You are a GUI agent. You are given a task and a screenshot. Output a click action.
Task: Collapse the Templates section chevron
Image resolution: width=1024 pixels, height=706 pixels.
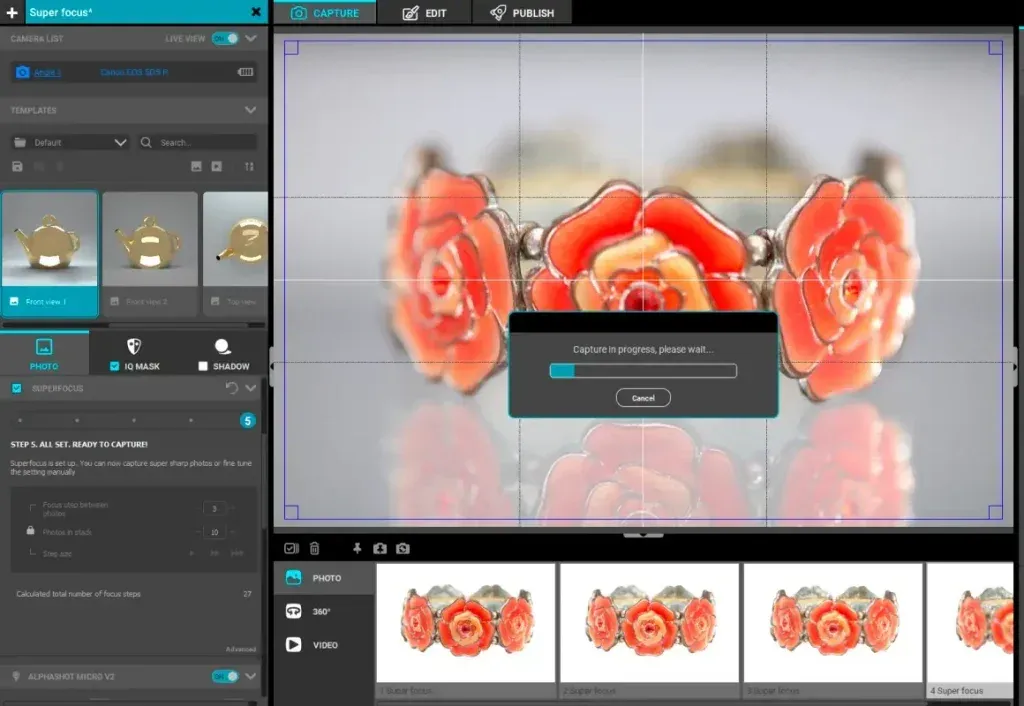tap(250, 110)
